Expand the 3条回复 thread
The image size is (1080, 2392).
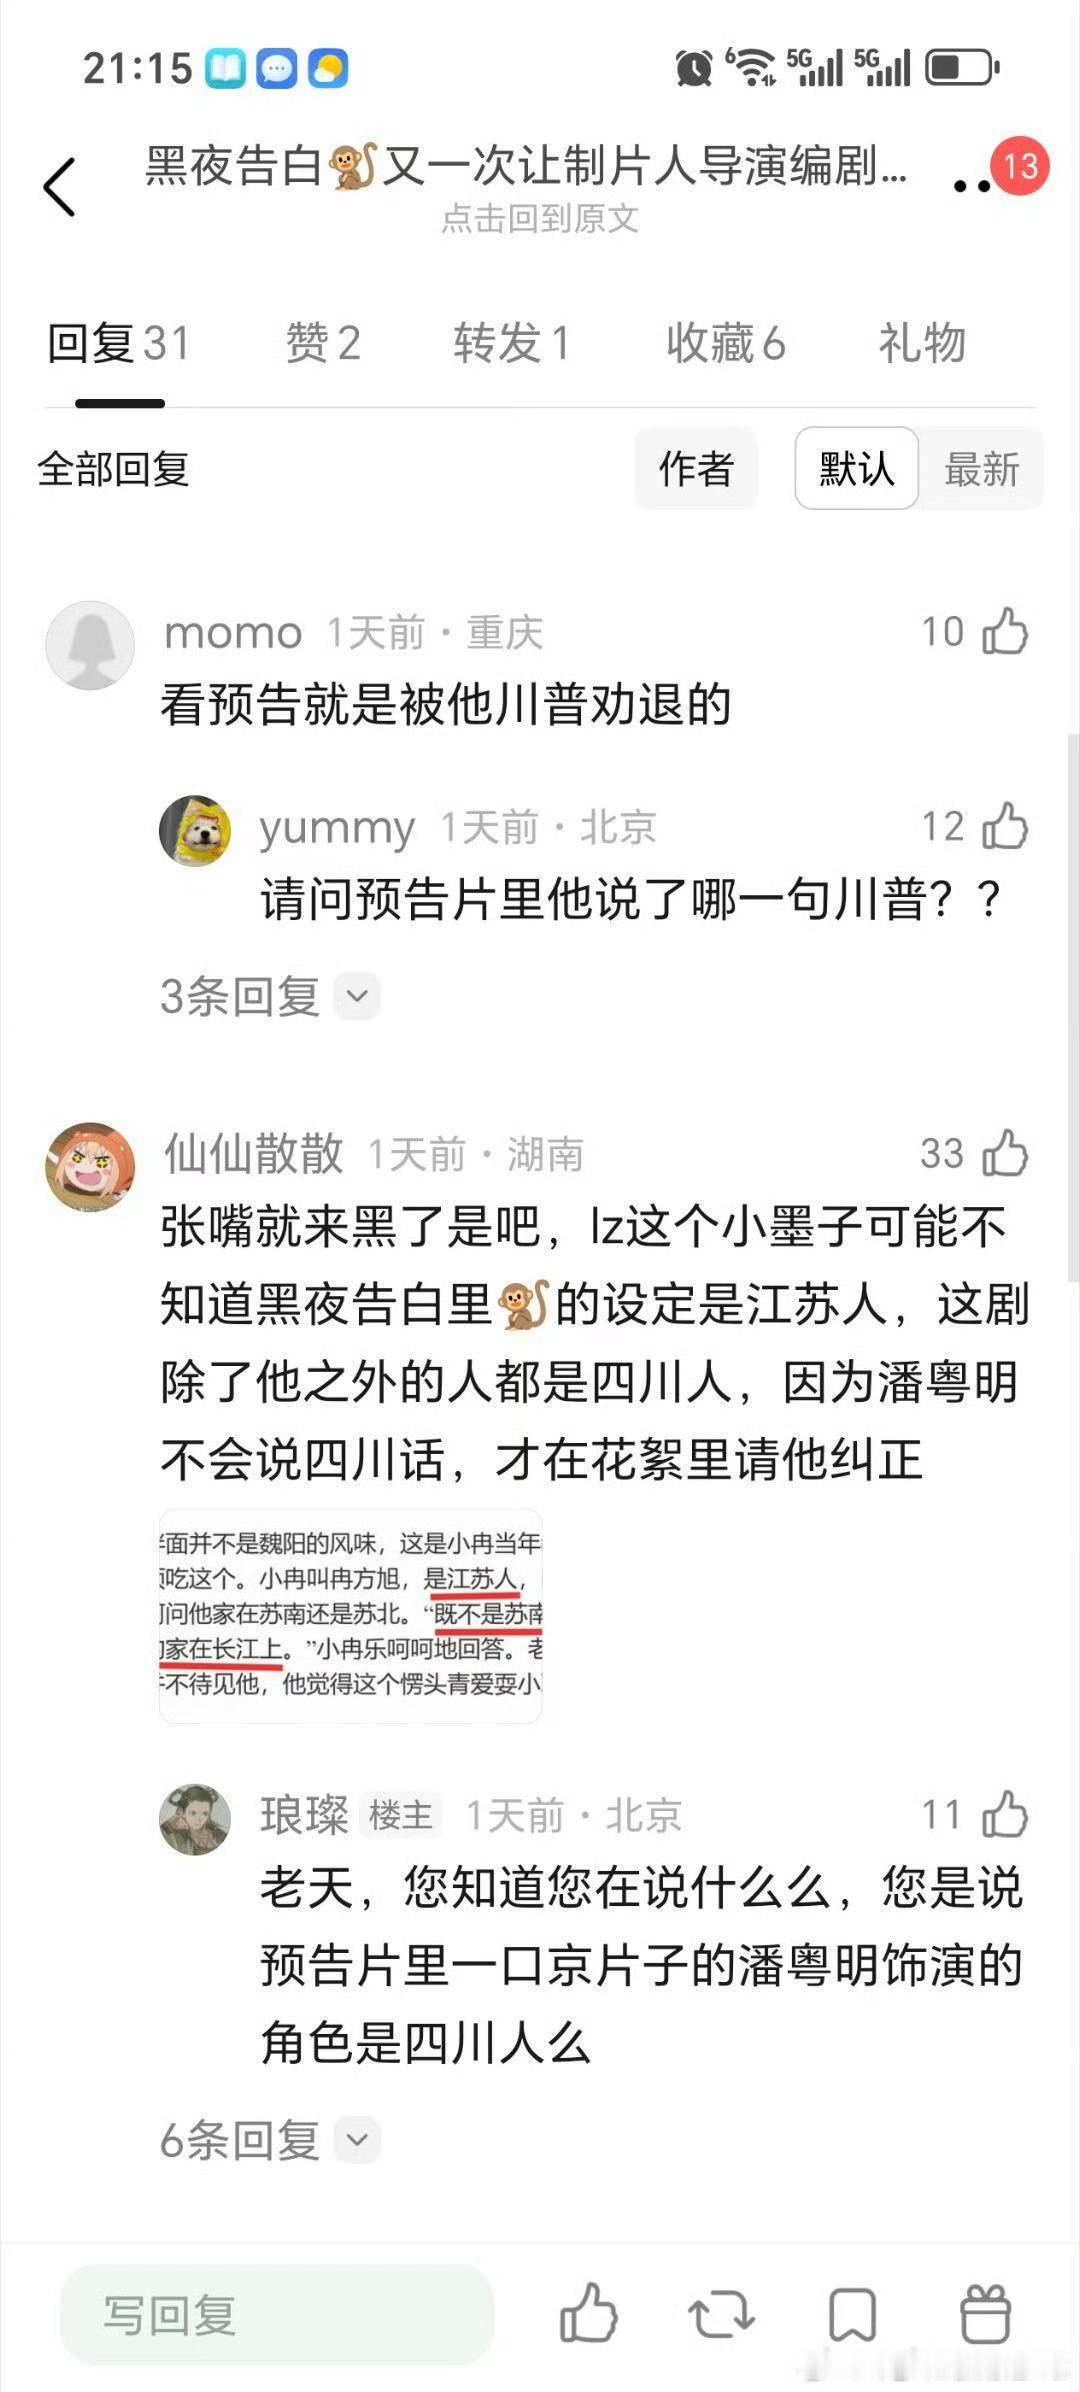click(270, 996)
